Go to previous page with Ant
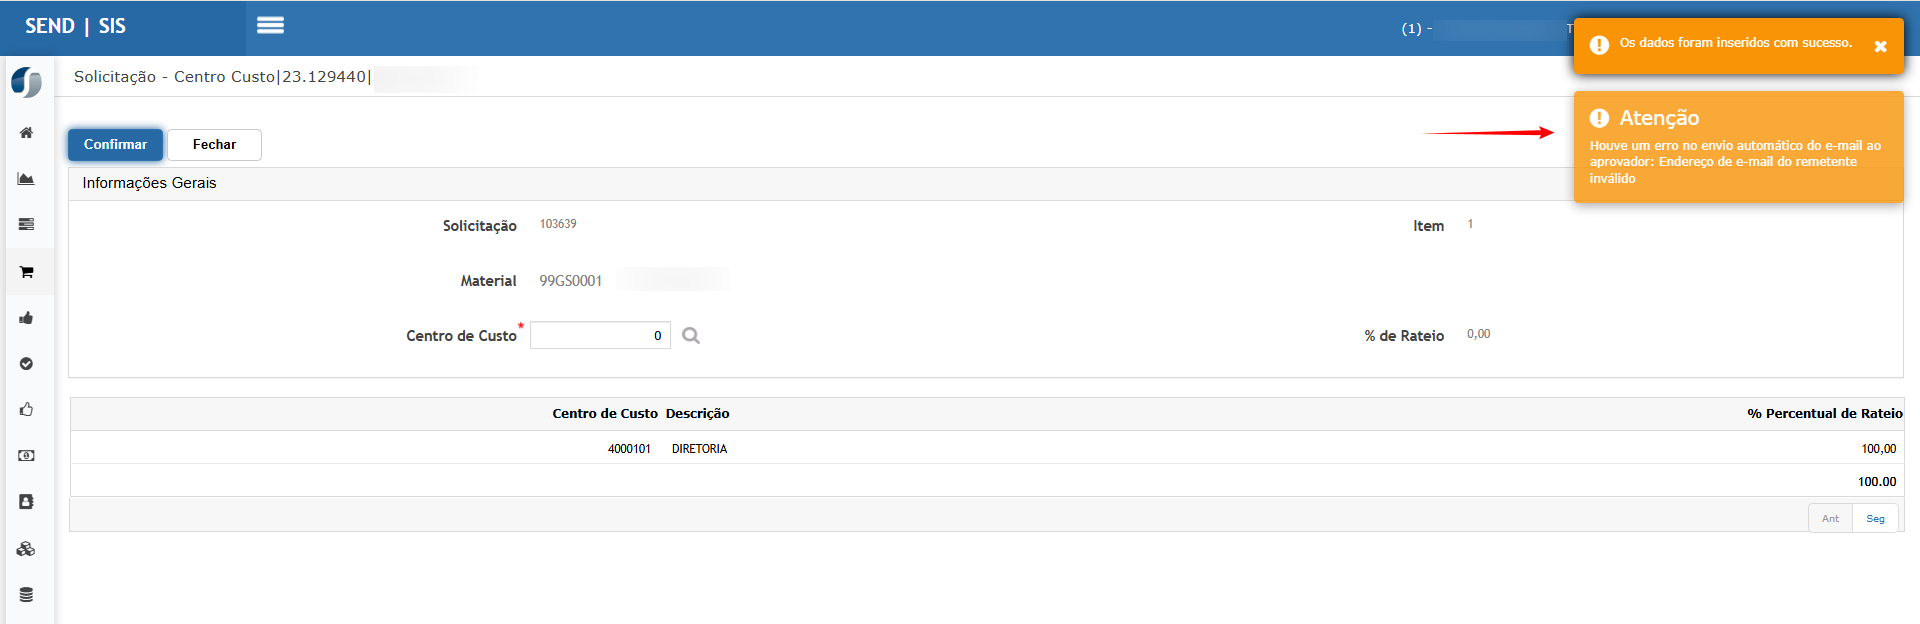This screenshot has width=1920, height=624. (x=1830, y=519)
